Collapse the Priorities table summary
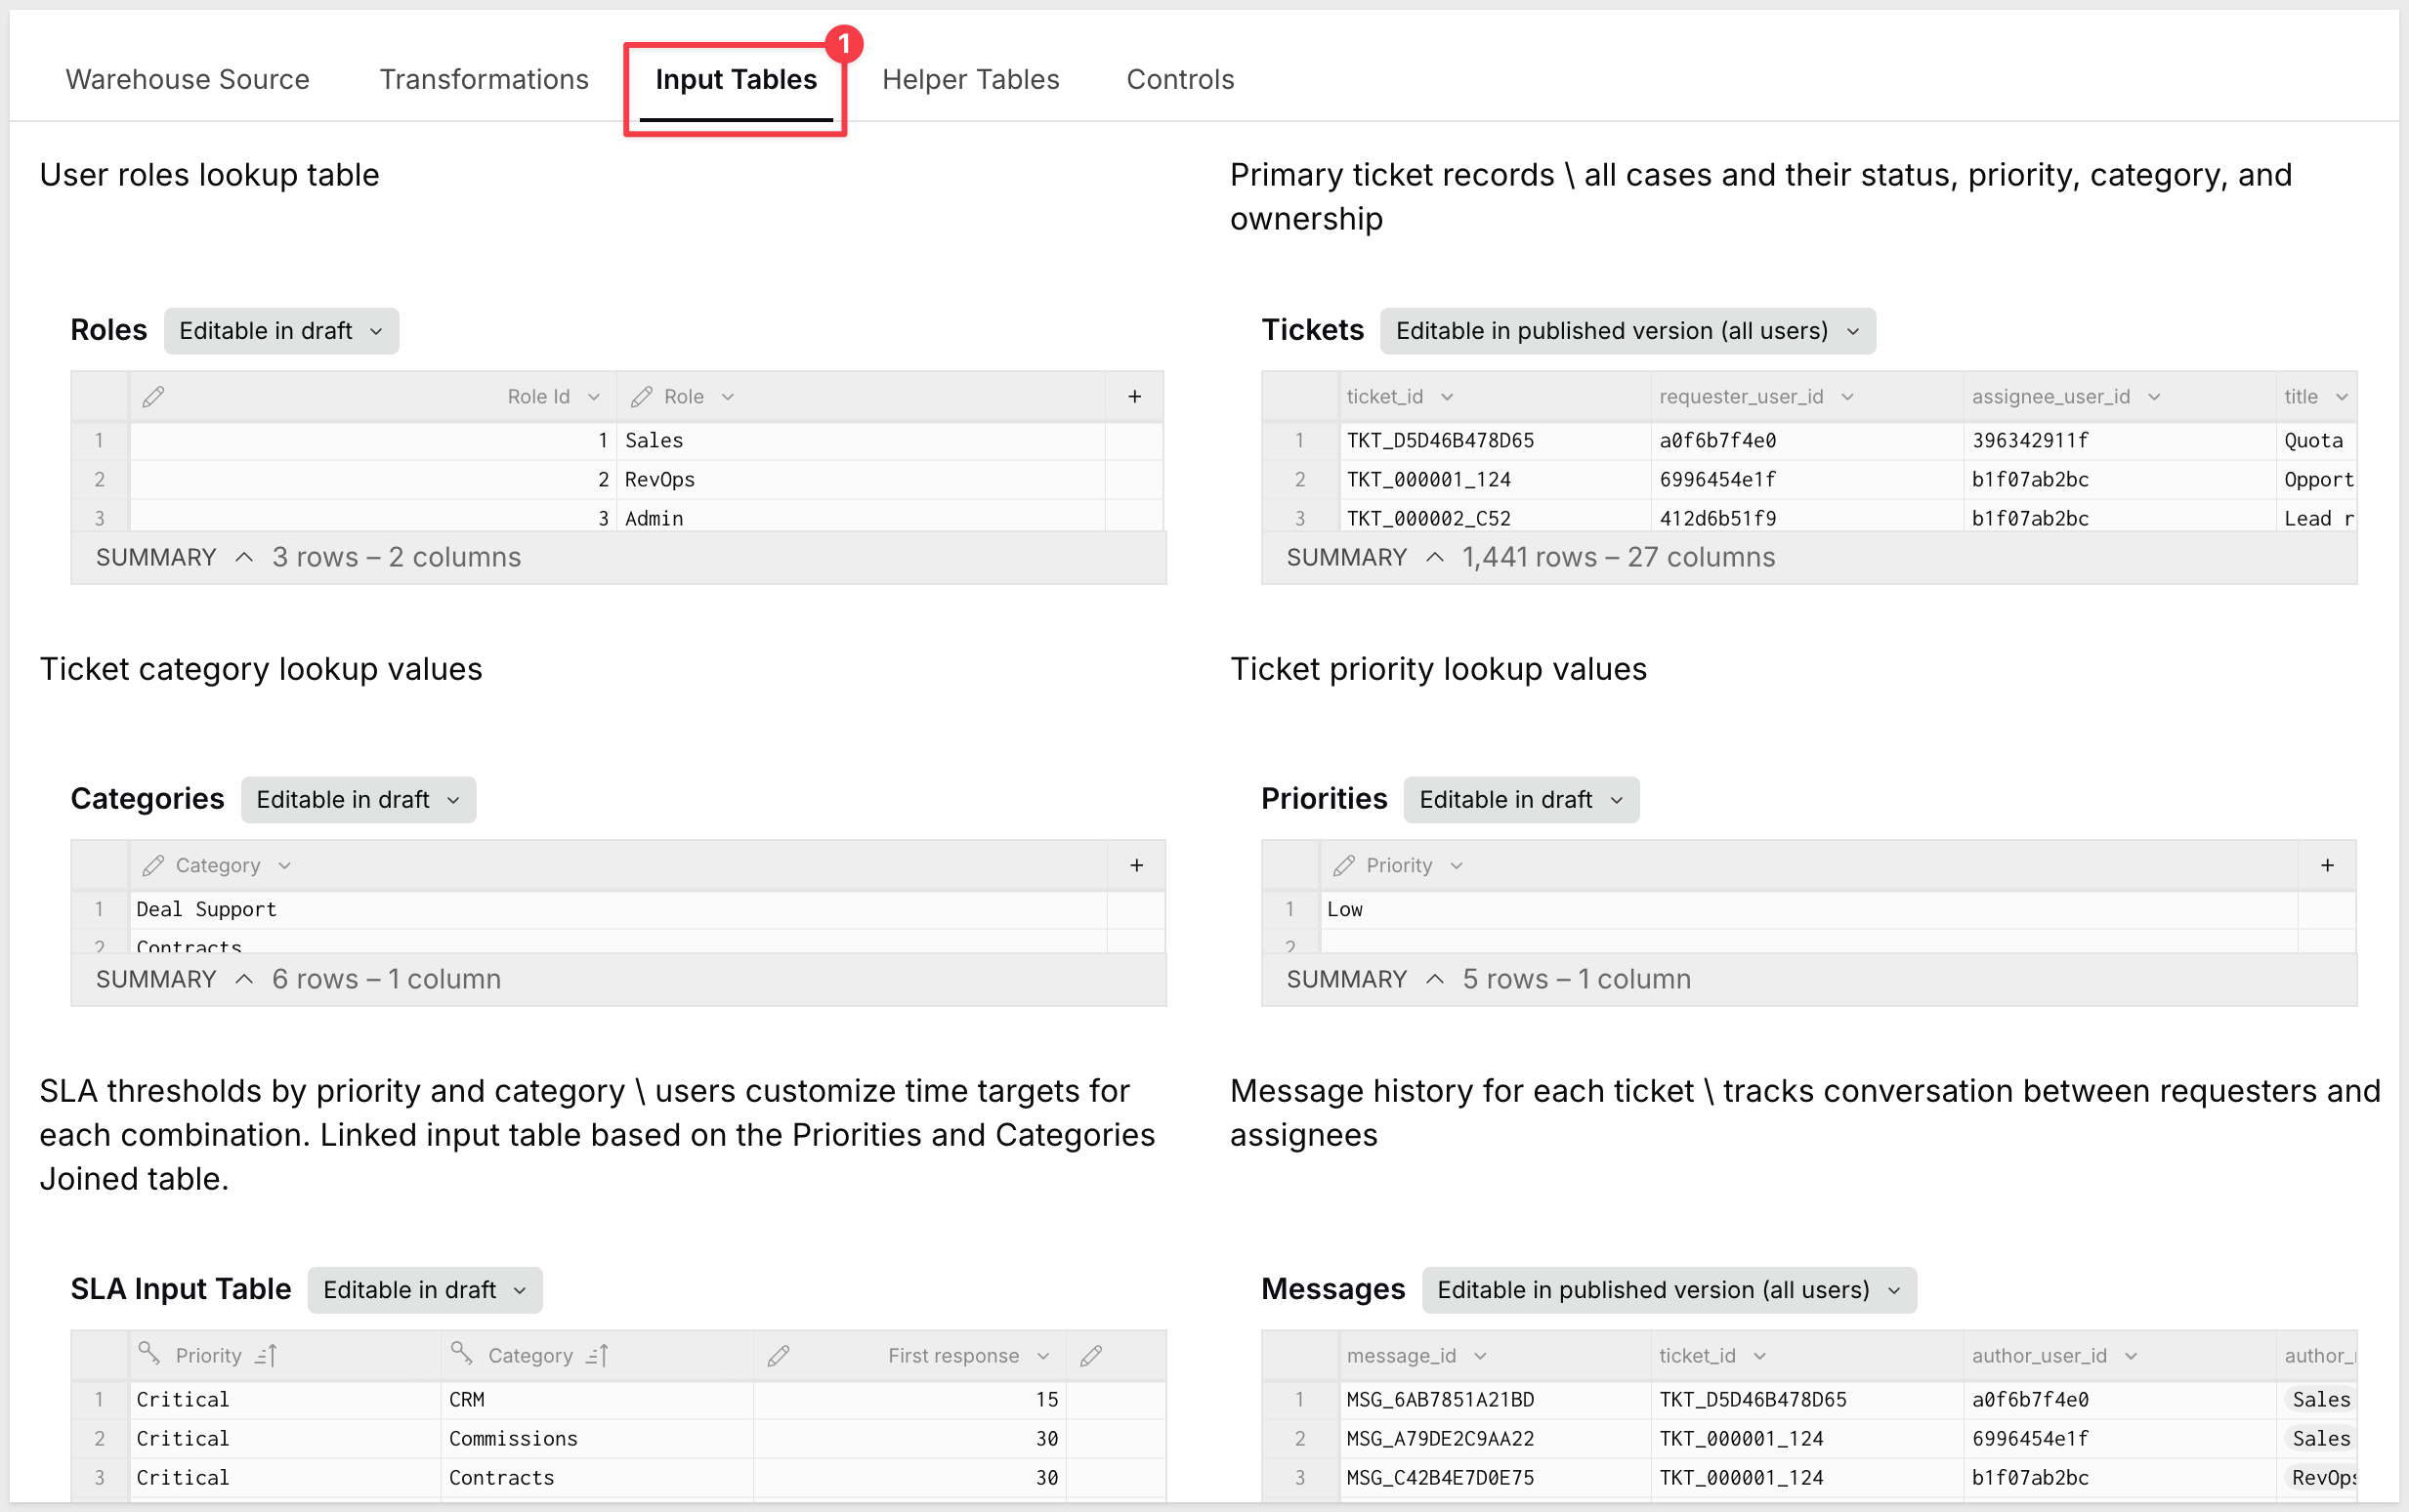 click(x=1434, y=979)
